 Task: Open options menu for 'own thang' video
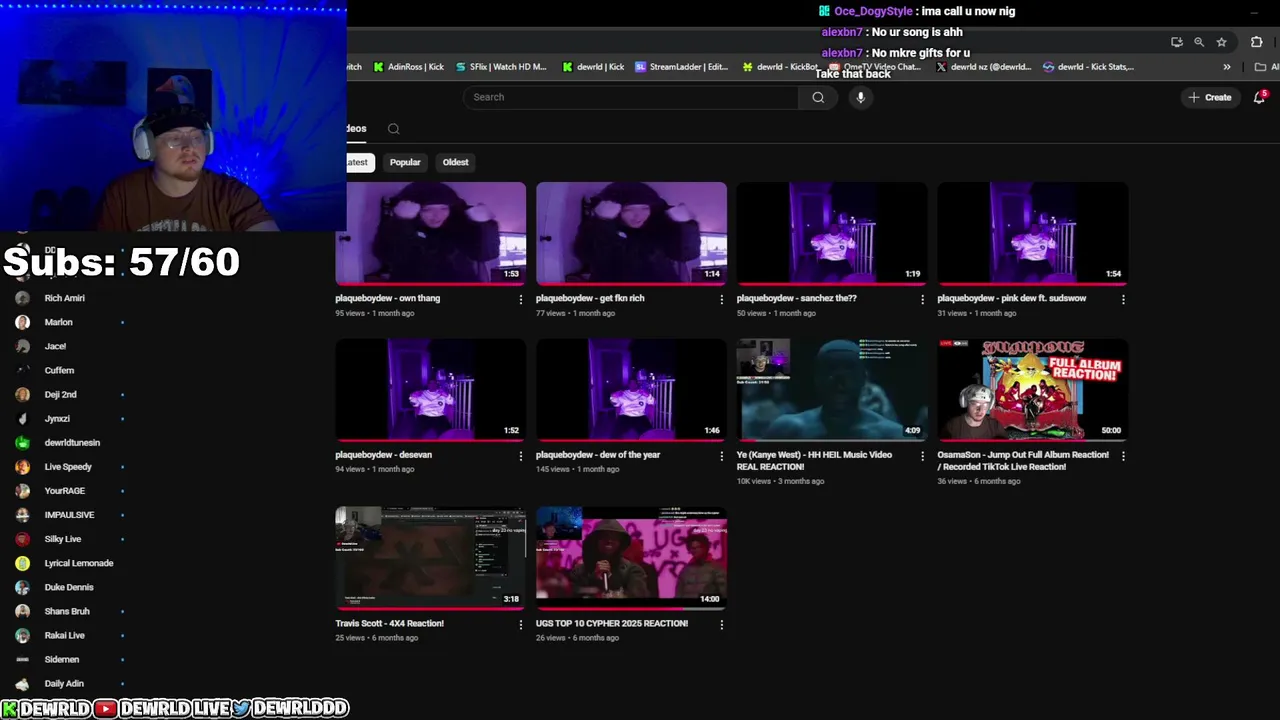point(520,299)
